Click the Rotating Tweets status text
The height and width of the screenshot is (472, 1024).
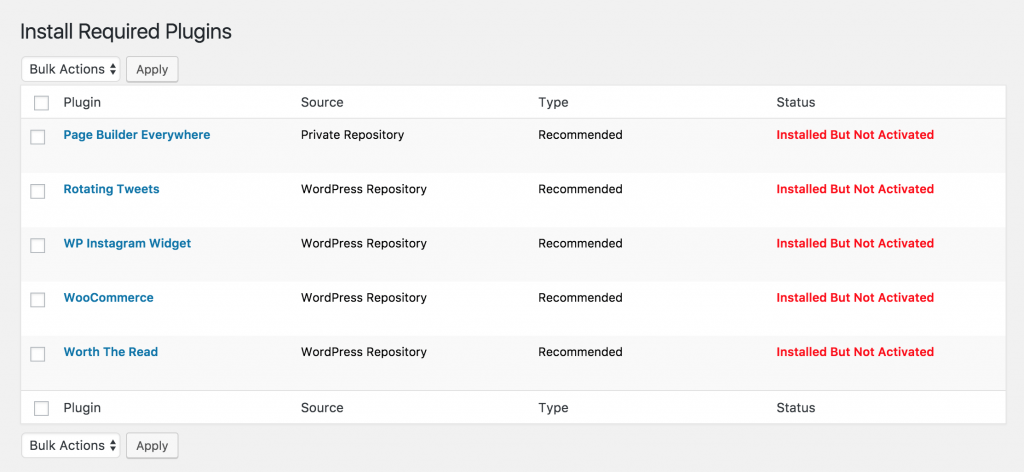[x=855, y=189]
